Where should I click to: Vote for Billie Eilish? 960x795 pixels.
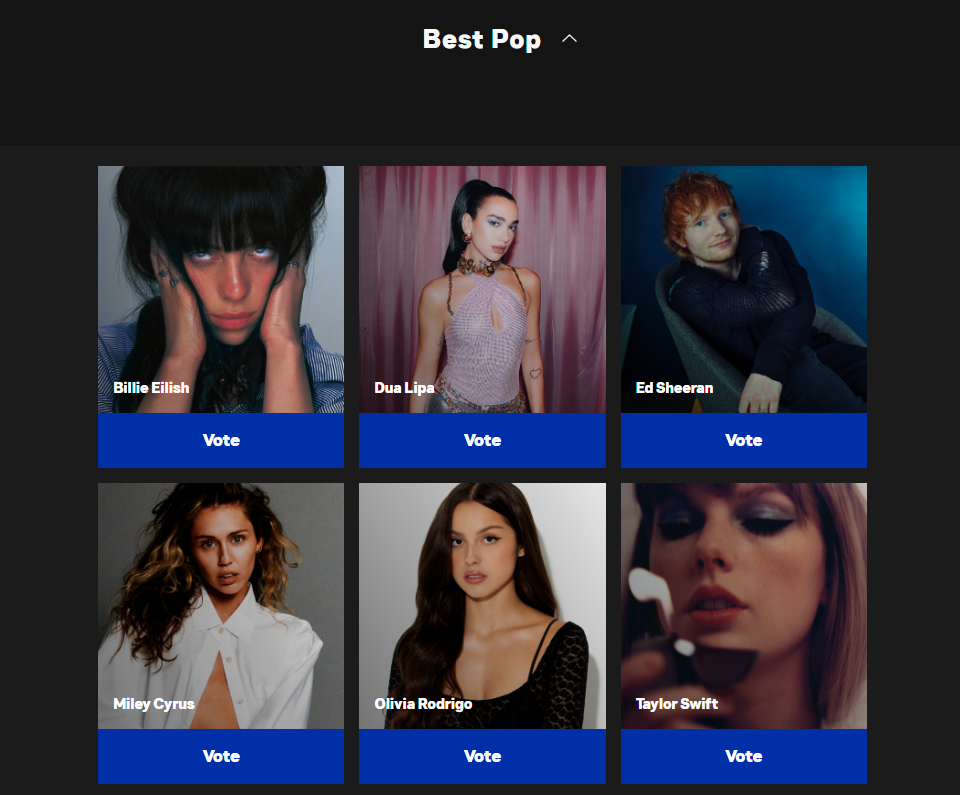[221, 440]
